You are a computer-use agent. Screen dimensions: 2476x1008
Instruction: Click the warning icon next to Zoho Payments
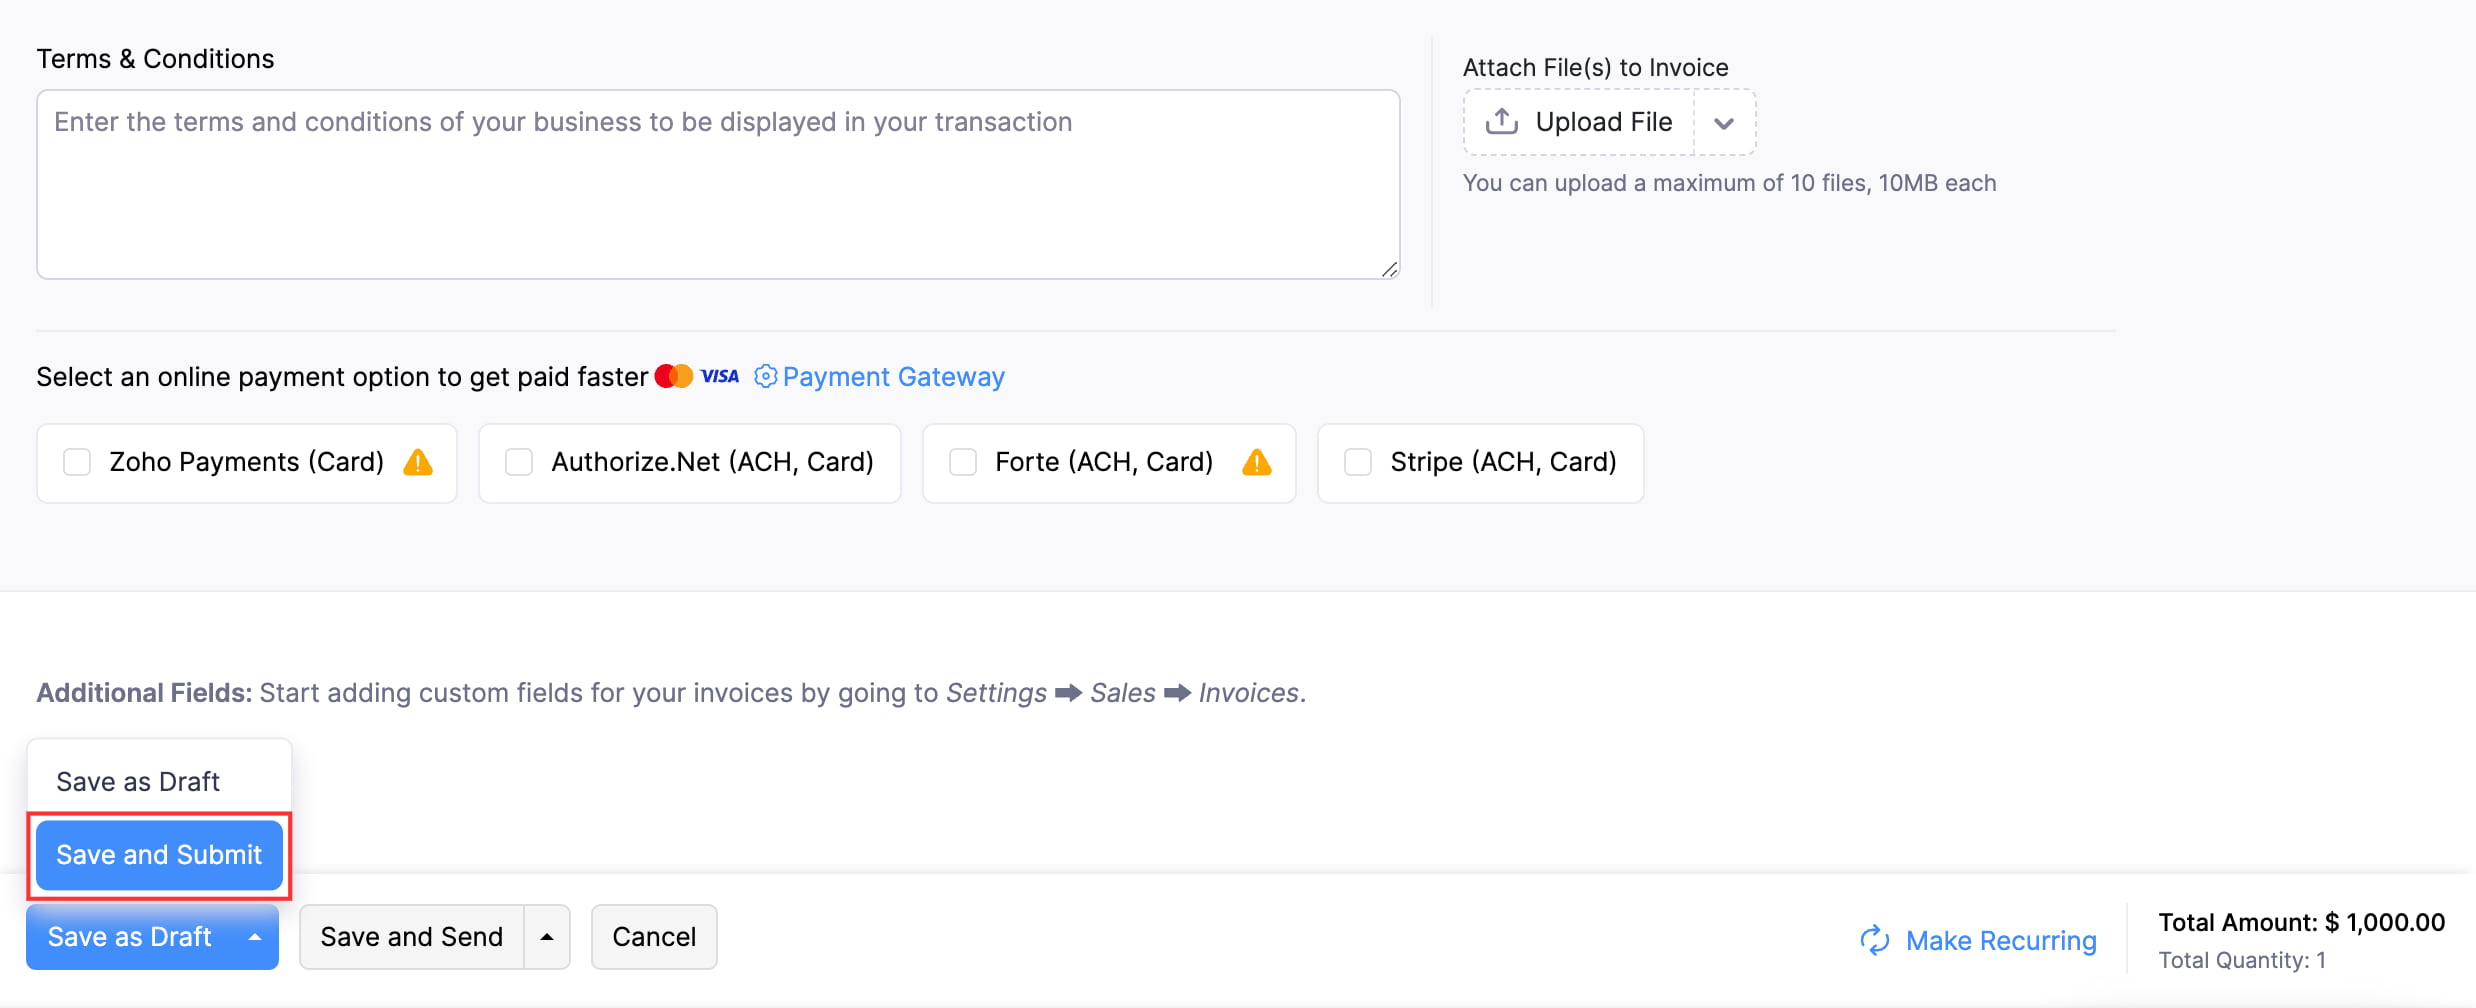[x=419, y=462]
